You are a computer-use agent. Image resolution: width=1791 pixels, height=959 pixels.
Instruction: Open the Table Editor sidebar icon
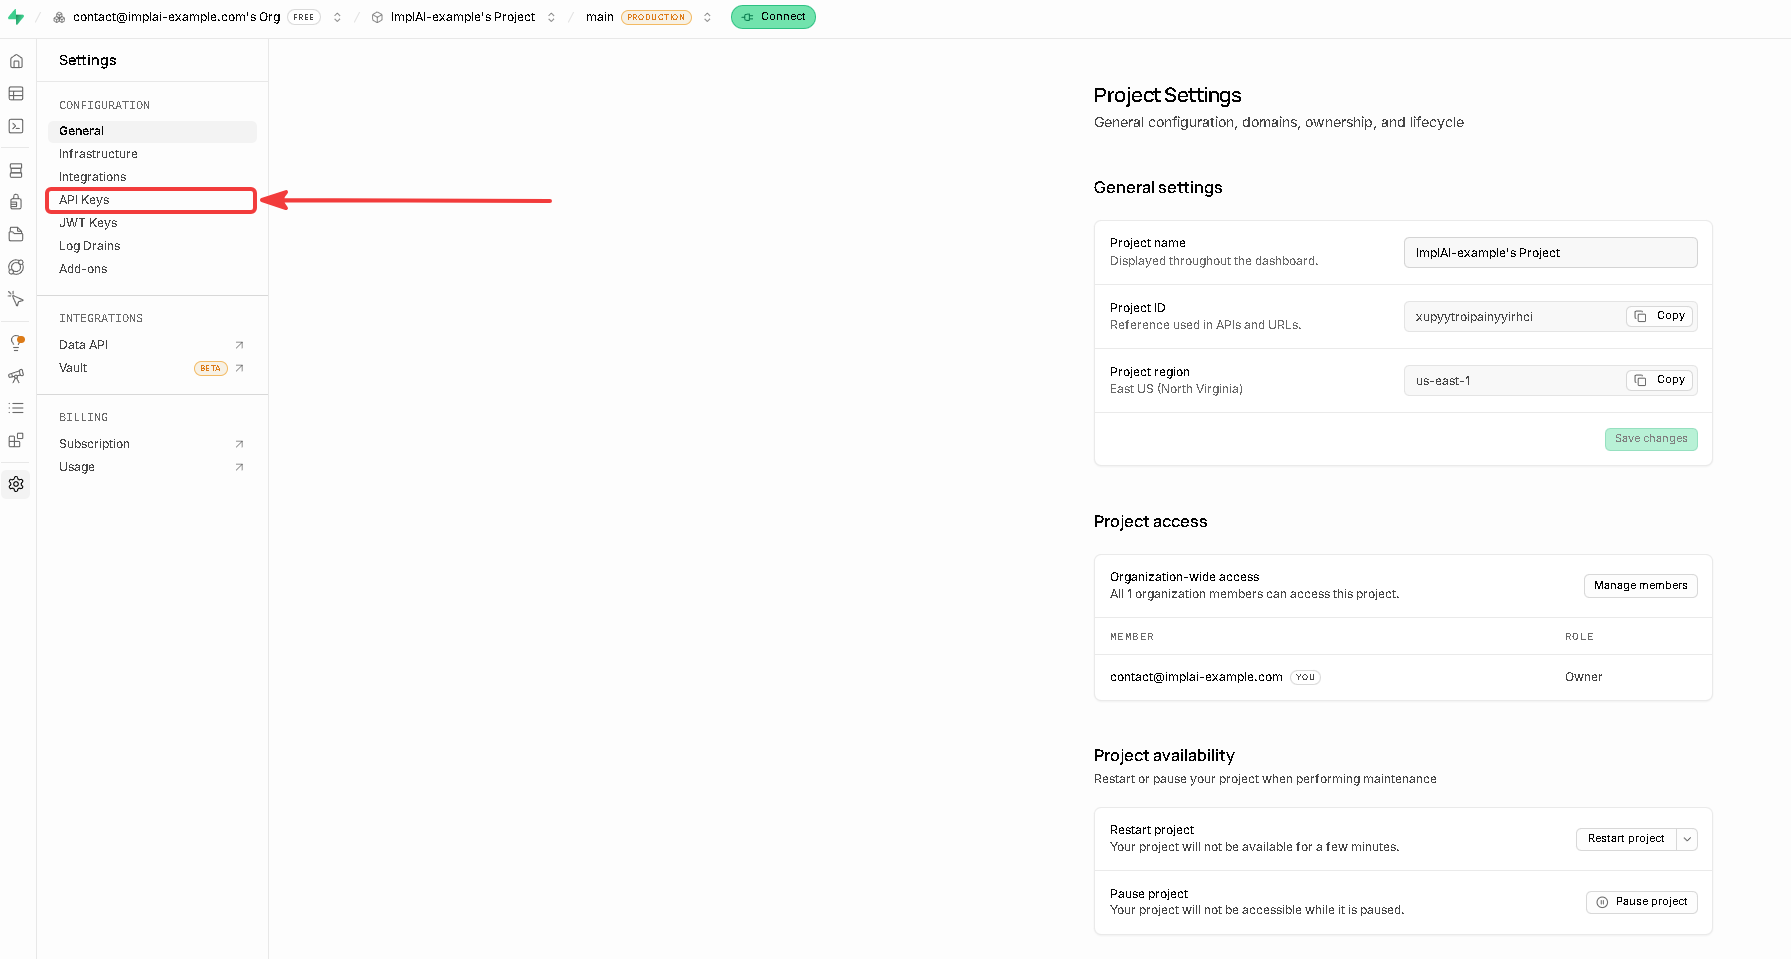point(16,93)
